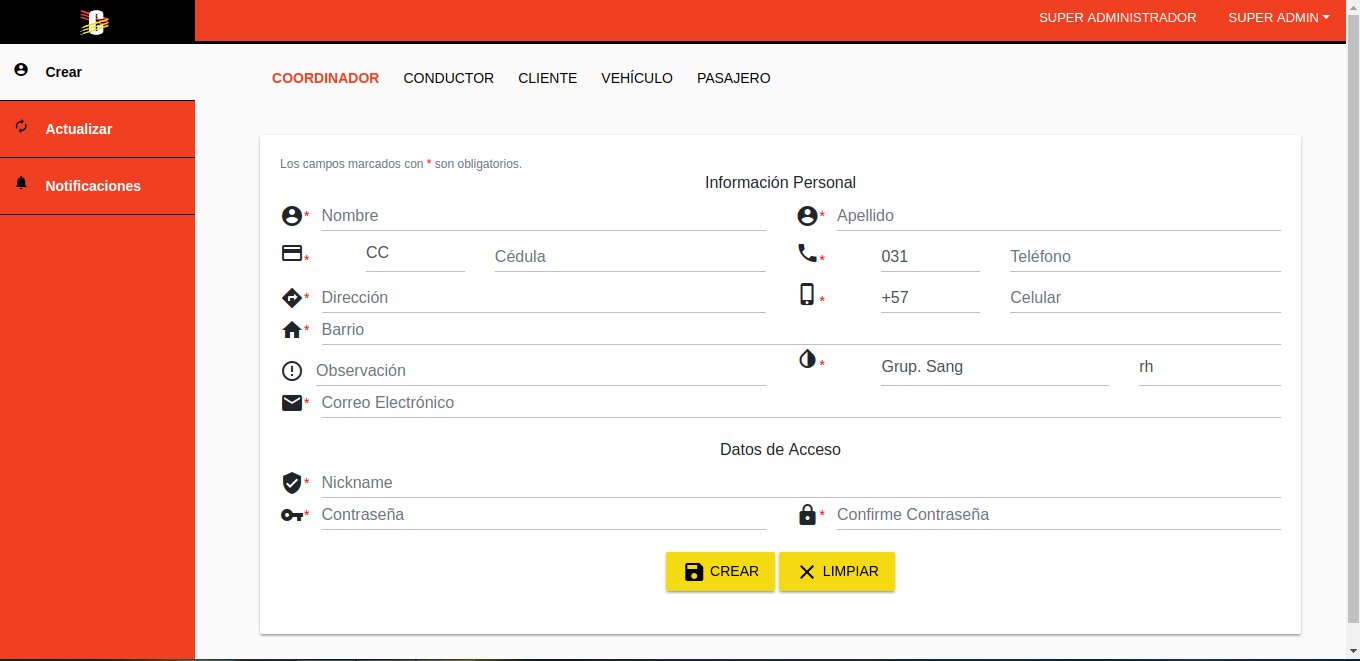Image resolution: width=1360 pixels, height=661 pixels.
Task: Open the rh factor dropdown
Action: pyautogui.click(x=1210, y=367)
